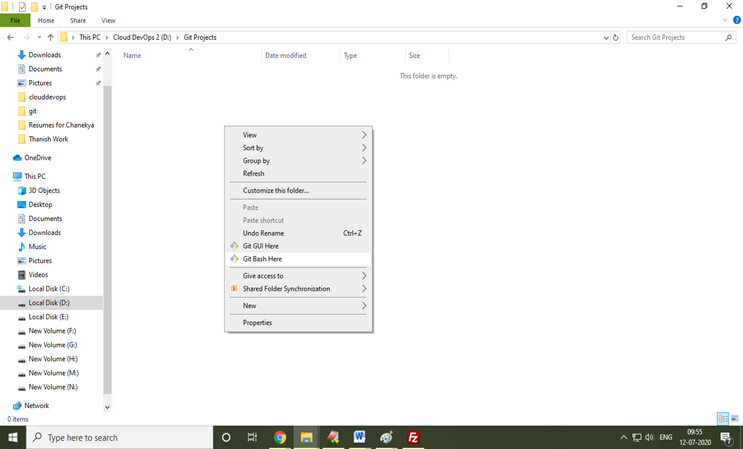Select Properties from the context menu
The height and width of the screenshot is (449, 743).
257,323
